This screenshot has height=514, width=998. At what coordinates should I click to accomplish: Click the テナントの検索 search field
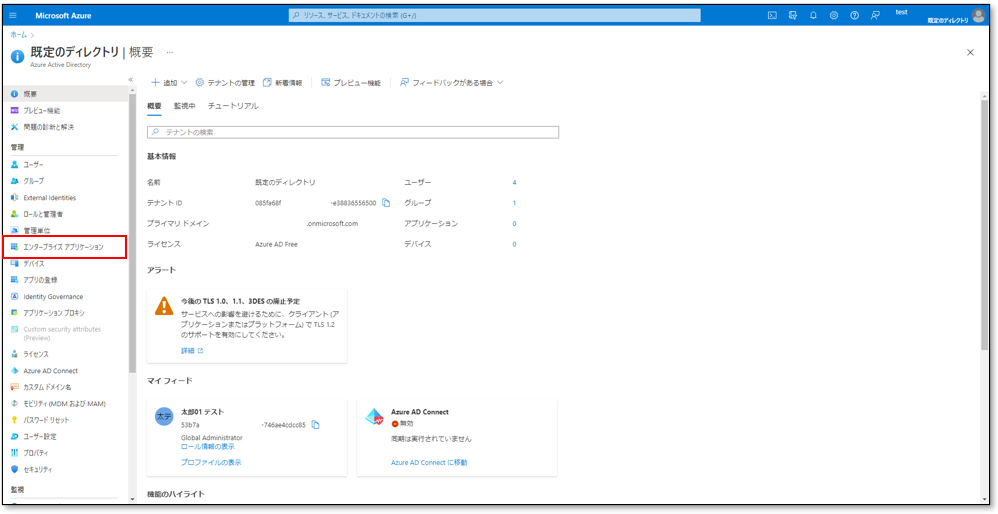(353, 132)
